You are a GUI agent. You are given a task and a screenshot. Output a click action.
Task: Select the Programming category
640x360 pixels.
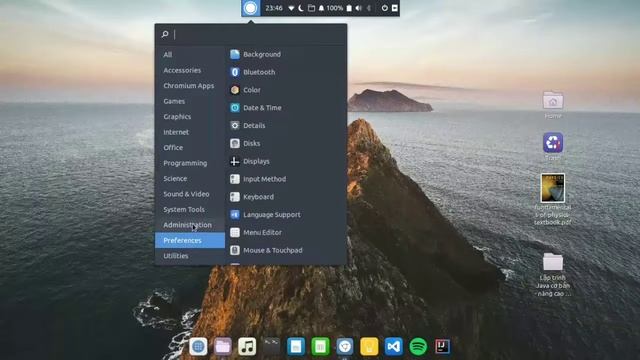[x=190, y=163]
